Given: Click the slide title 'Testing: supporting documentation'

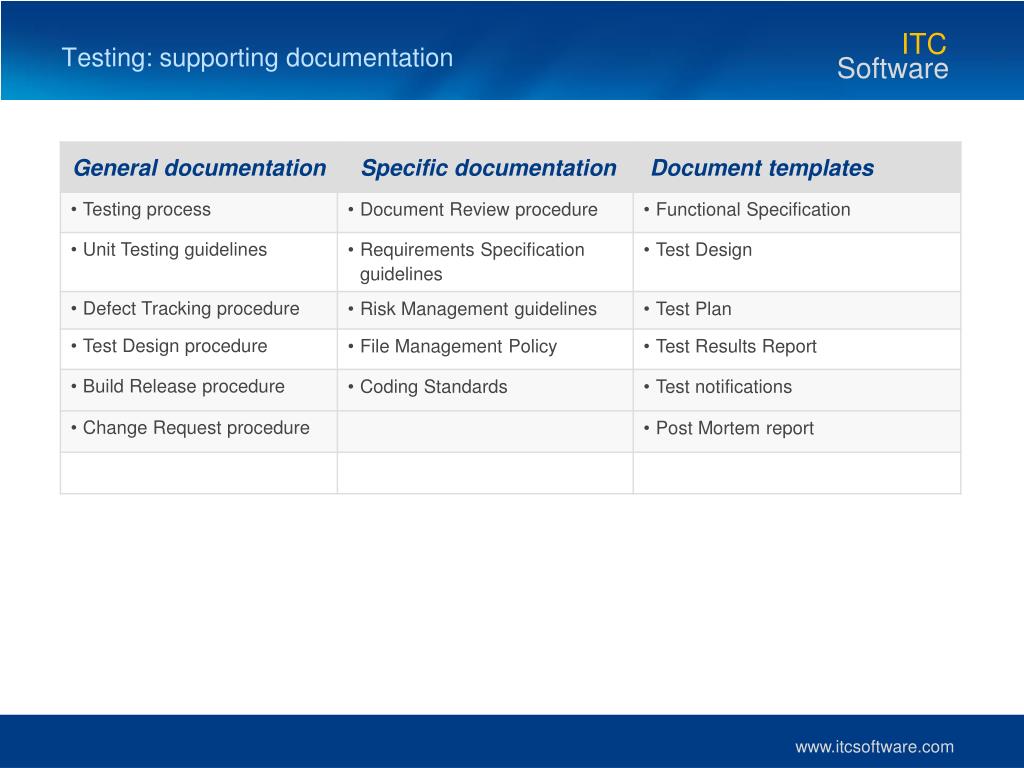Looking at the screenshot, I should [257, 59].
